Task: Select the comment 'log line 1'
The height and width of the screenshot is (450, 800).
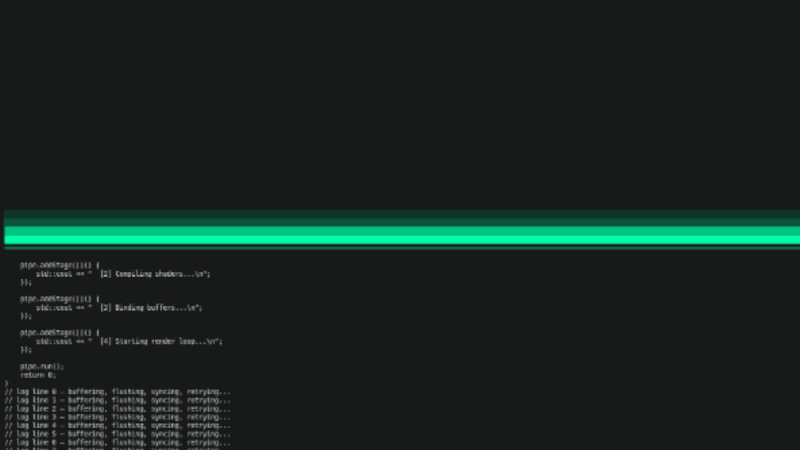Action: point(118,401)
